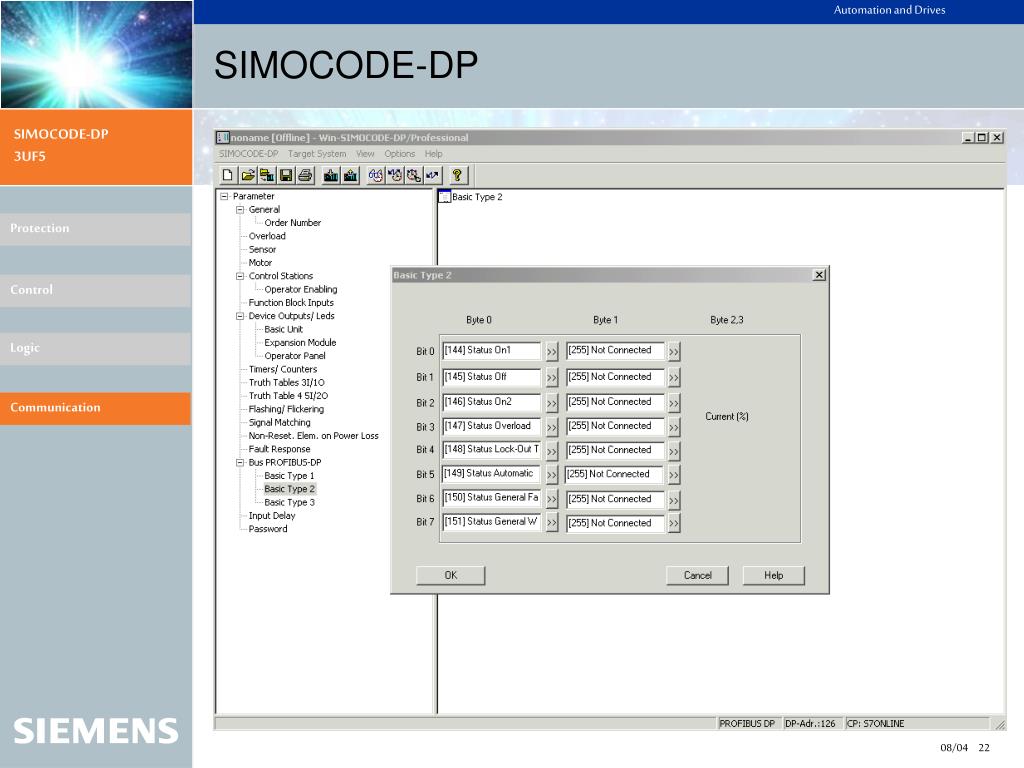The image size is (1024, 768).
Task: Select Order Number in the tree
Action: [293, 223]
